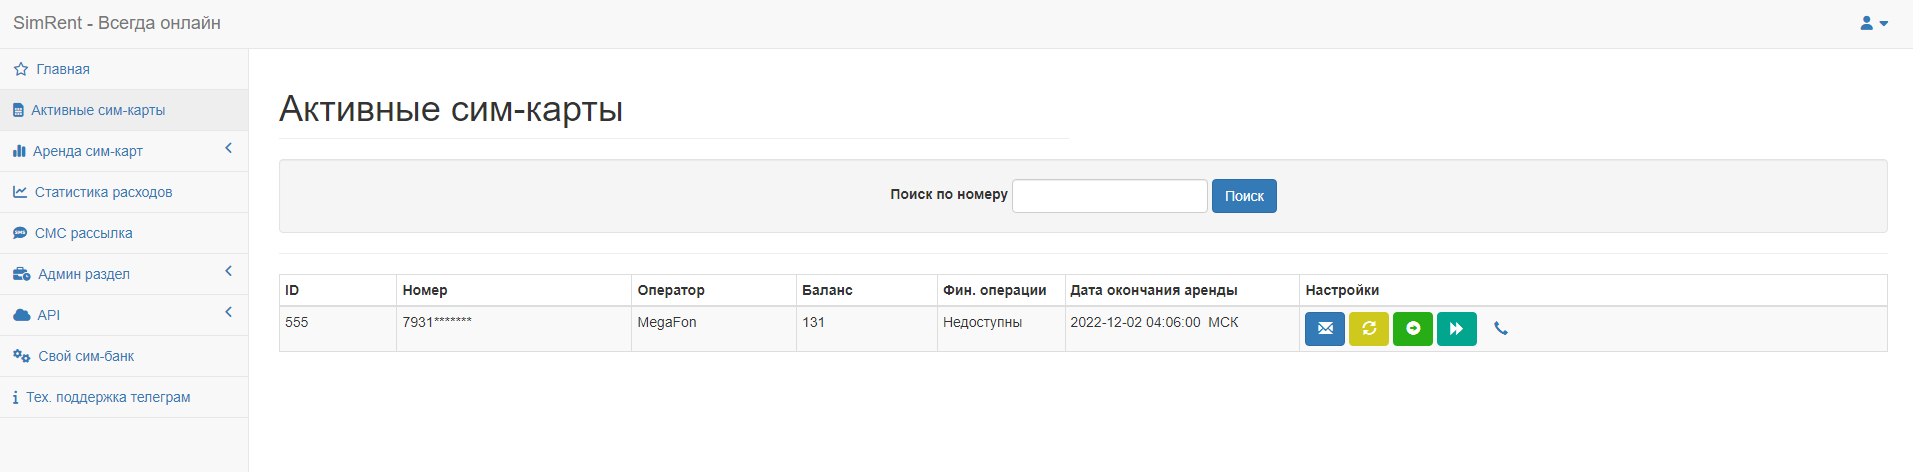The height and width of the screenshot is (472, 1913).
Task: Expand the Админ раздел chevron
Action: tap(228, 272)
